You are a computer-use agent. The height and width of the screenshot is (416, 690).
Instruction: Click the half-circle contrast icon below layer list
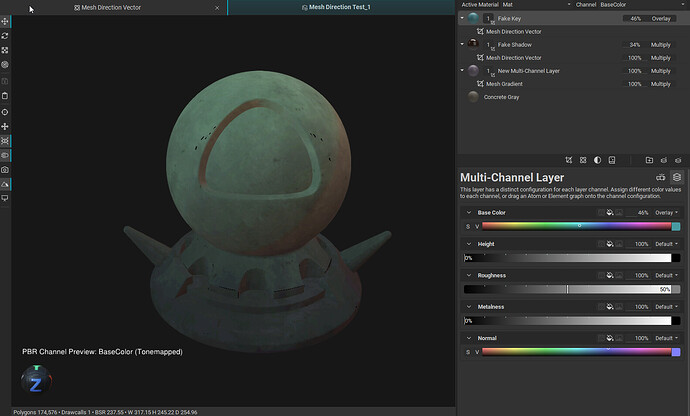point(597,159)
